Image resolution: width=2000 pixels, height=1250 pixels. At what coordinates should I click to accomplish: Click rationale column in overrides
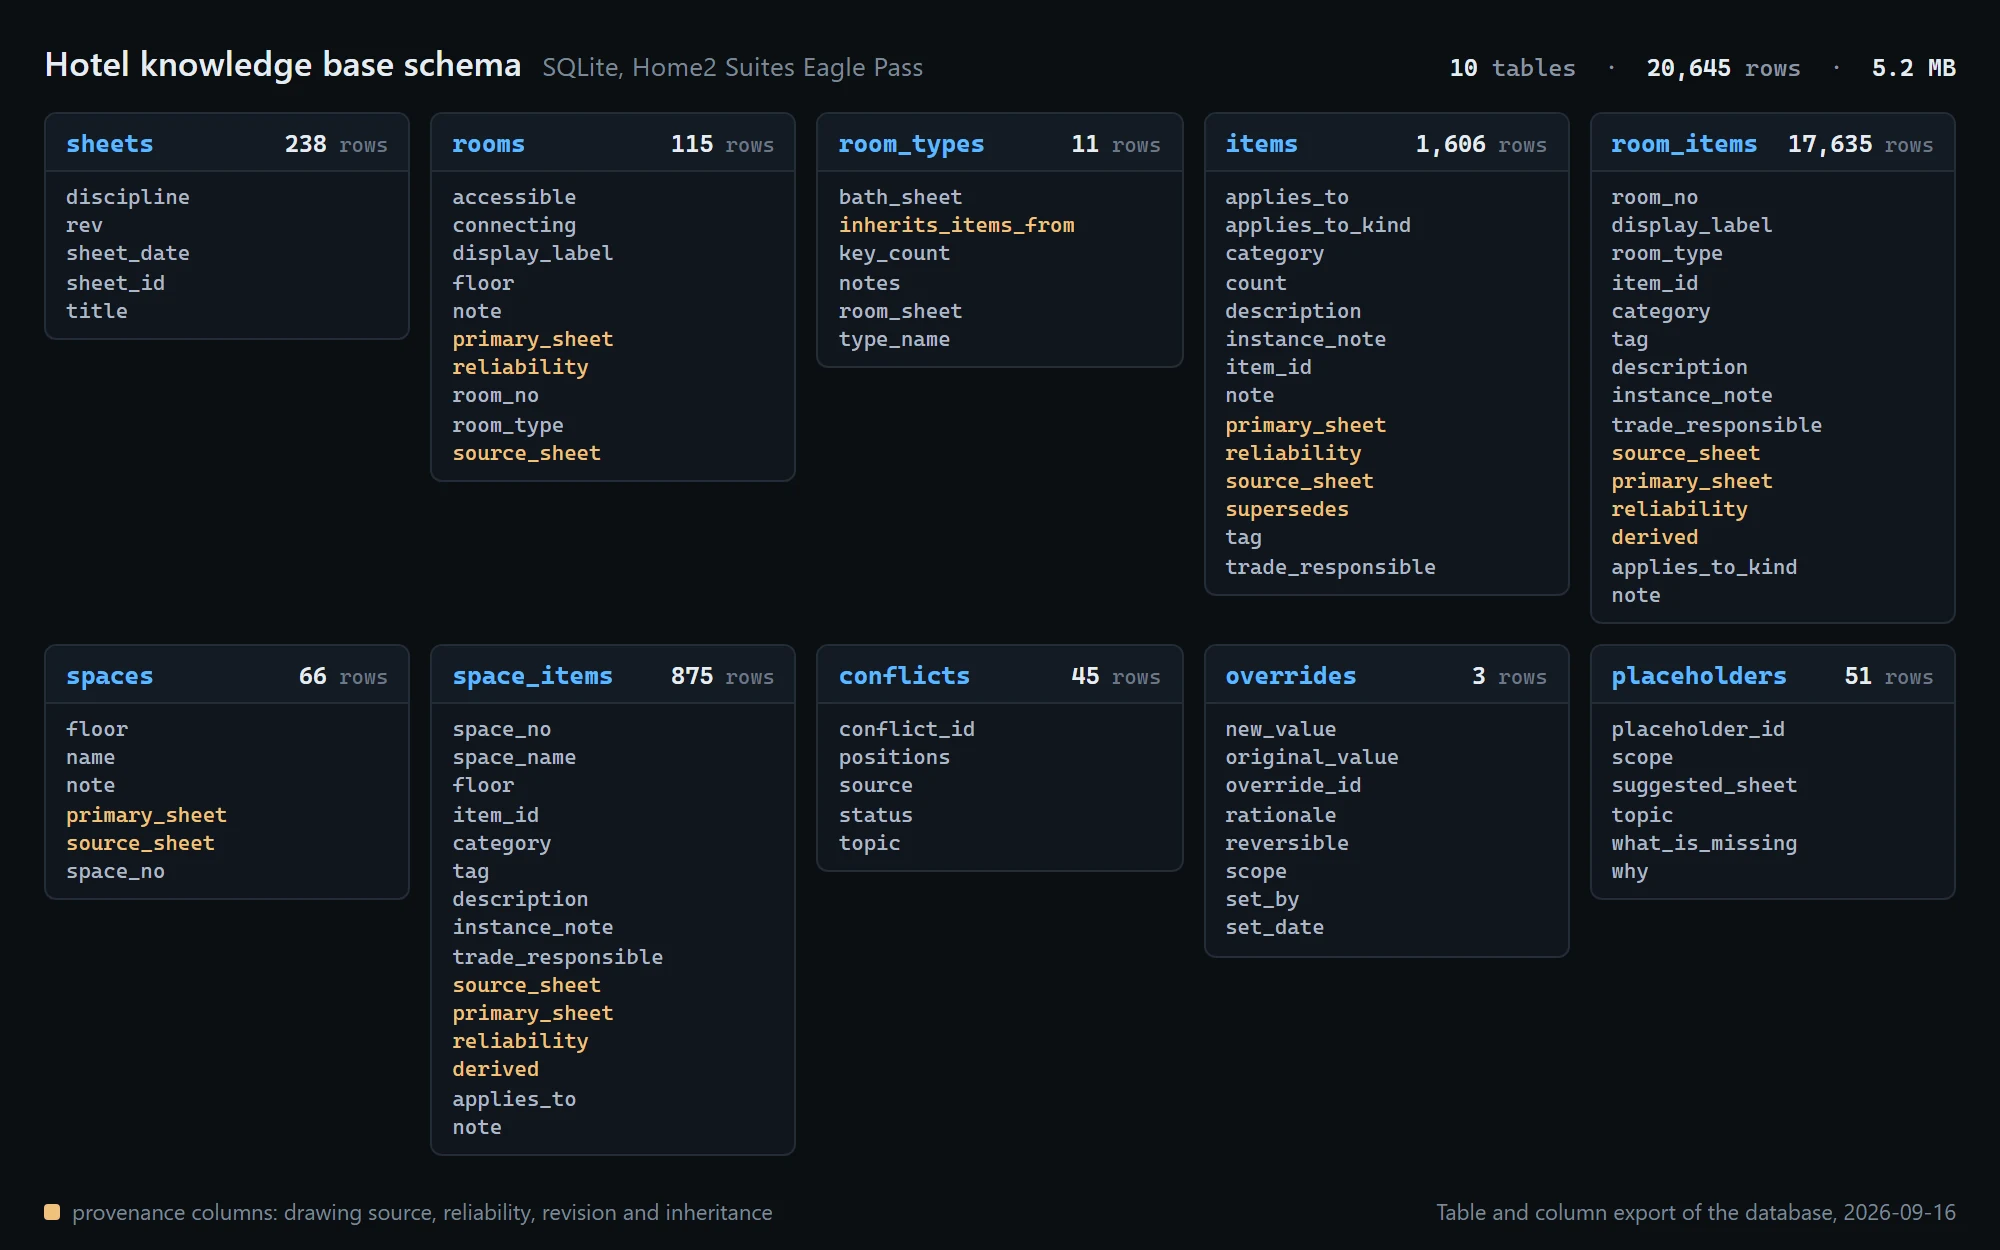[x=1280, y=815]
